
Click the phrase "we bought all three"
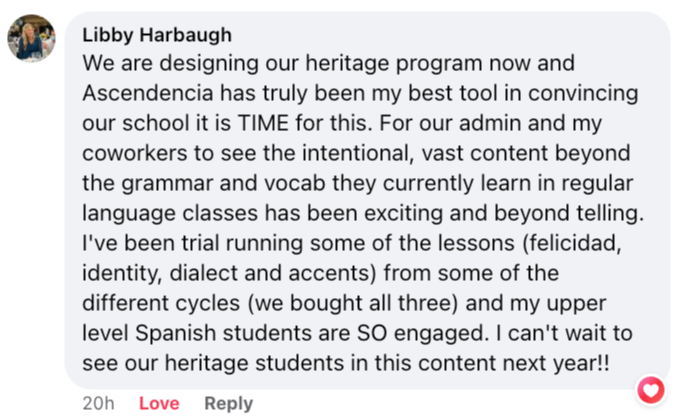(353, 303)
